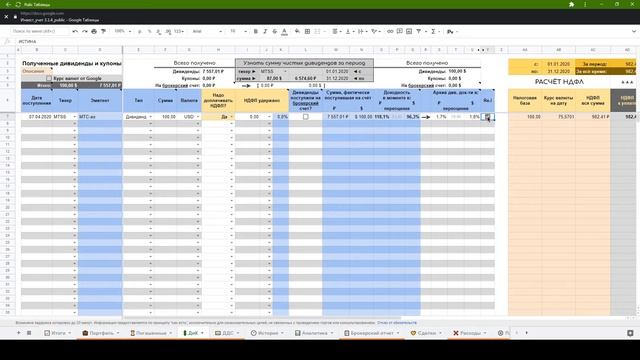
Task: Switch to the 'Расходы' sheet tab
Action: [469, 333]
